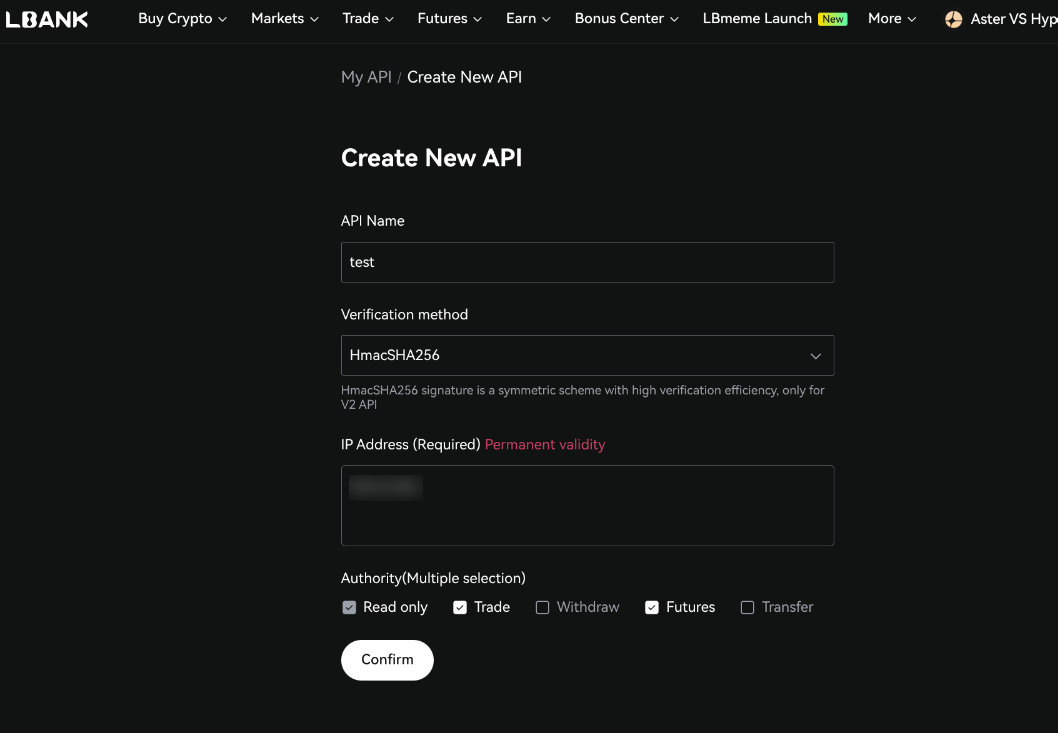
Task: Click into the API Name field
Action: pos(588,263)
